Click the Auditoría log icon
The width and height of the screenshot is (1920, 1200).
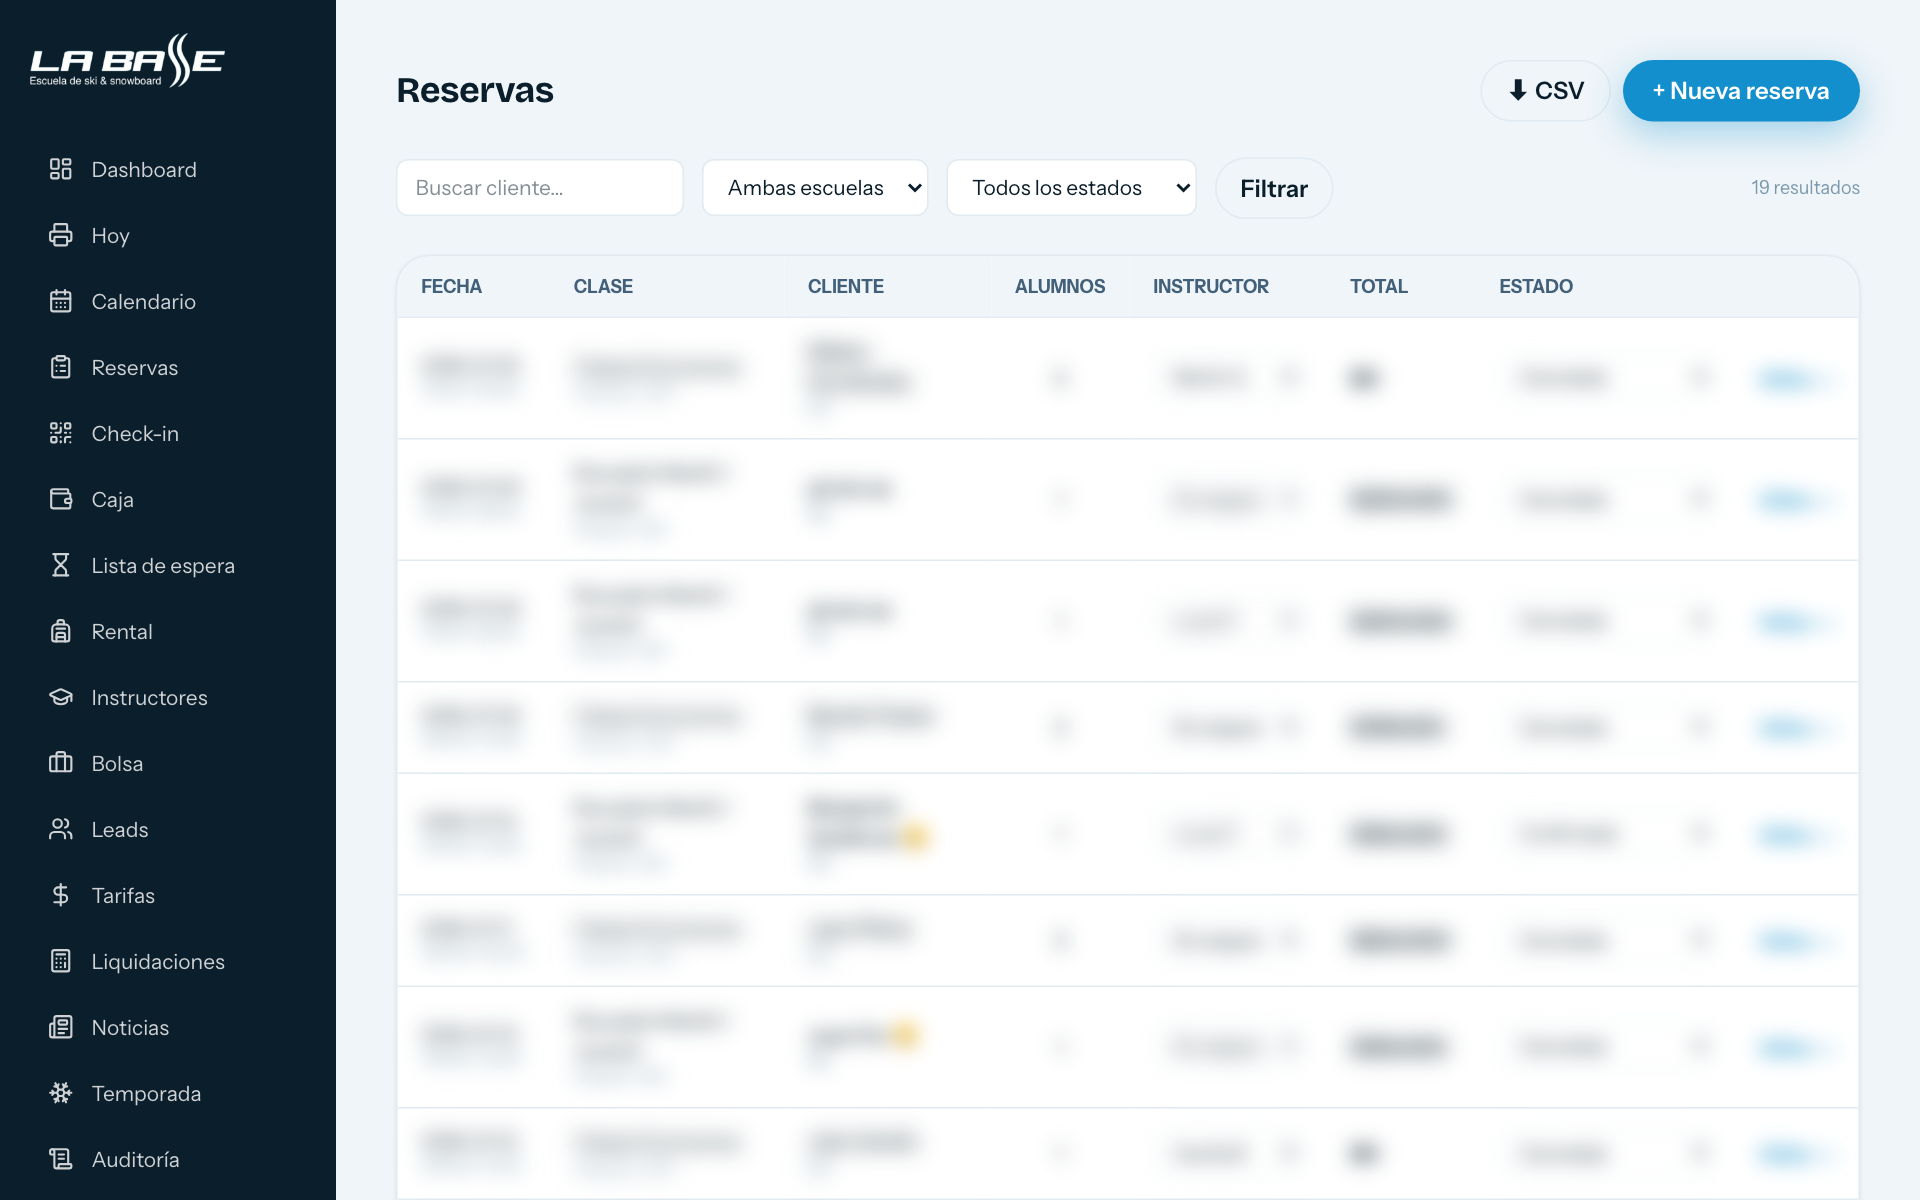(61, 1159)
